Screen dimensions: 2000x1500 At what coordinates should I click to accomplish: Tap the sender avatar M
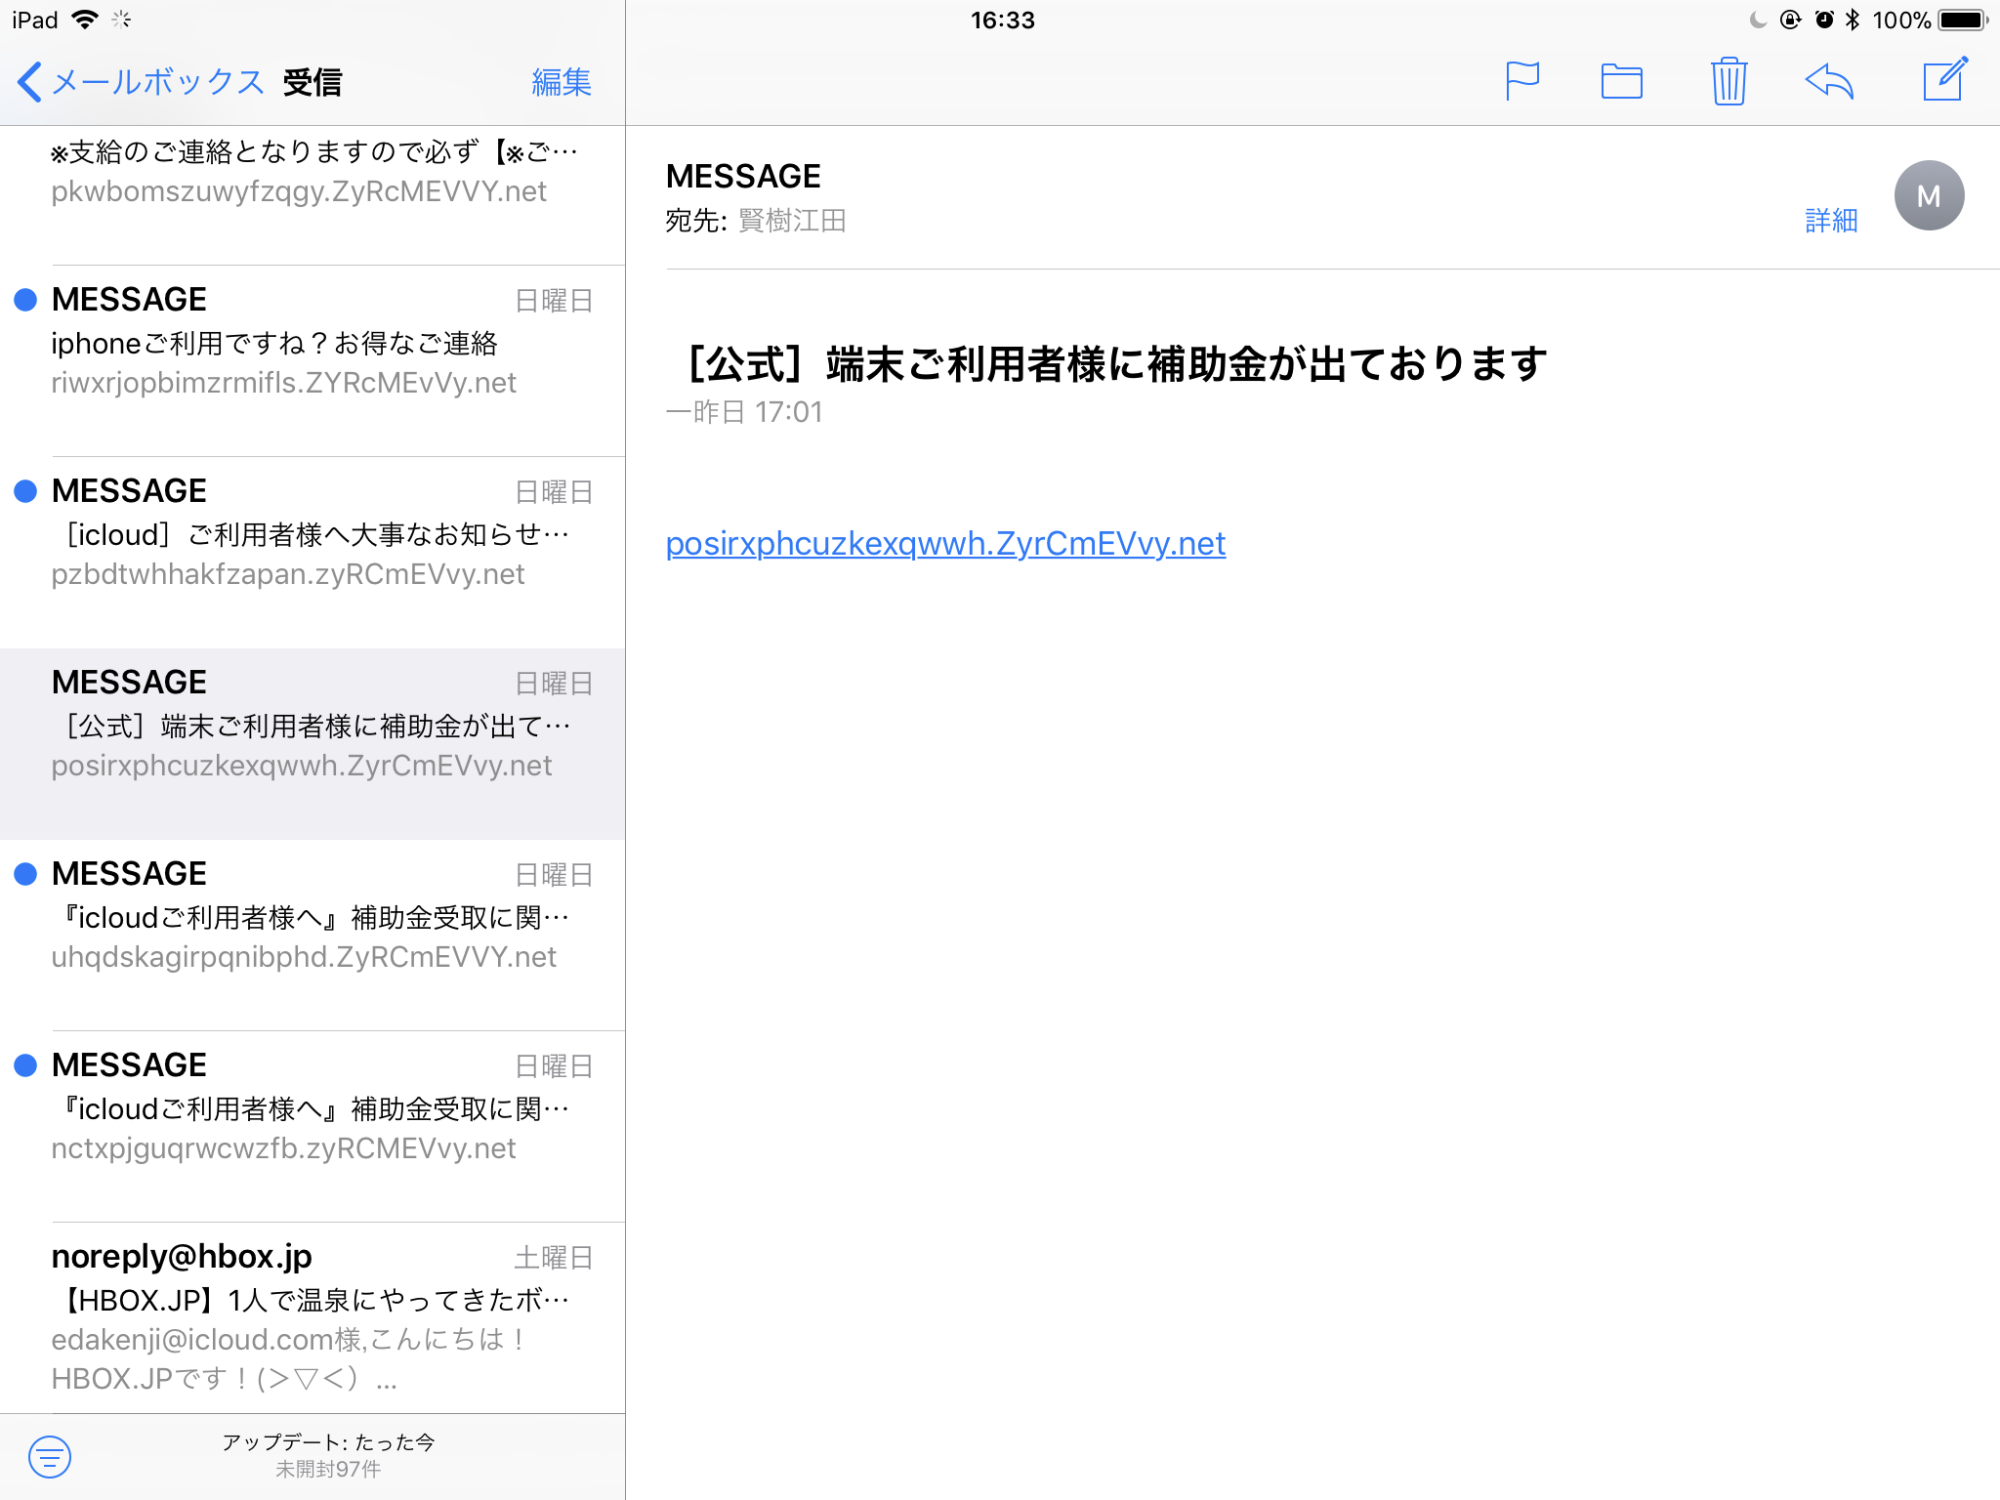pos(1928,196)
